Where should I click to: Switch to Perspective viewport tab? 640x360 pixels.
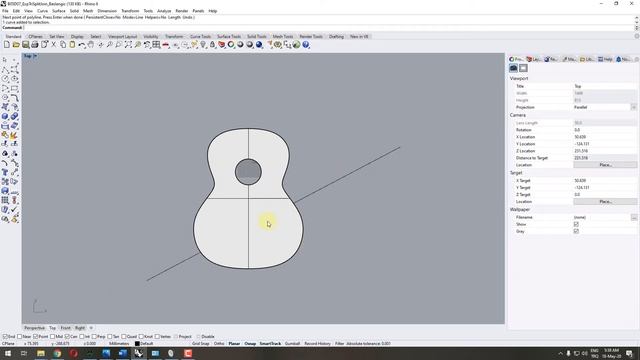[34, 328]
